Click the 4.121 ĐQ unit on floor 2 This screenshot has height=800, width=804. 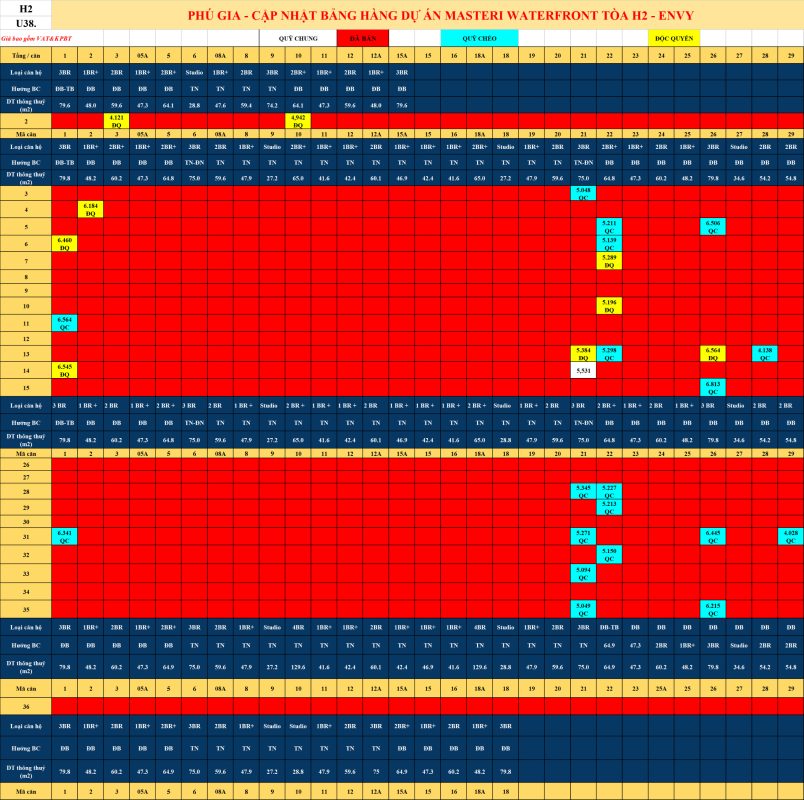pos(116,120)
